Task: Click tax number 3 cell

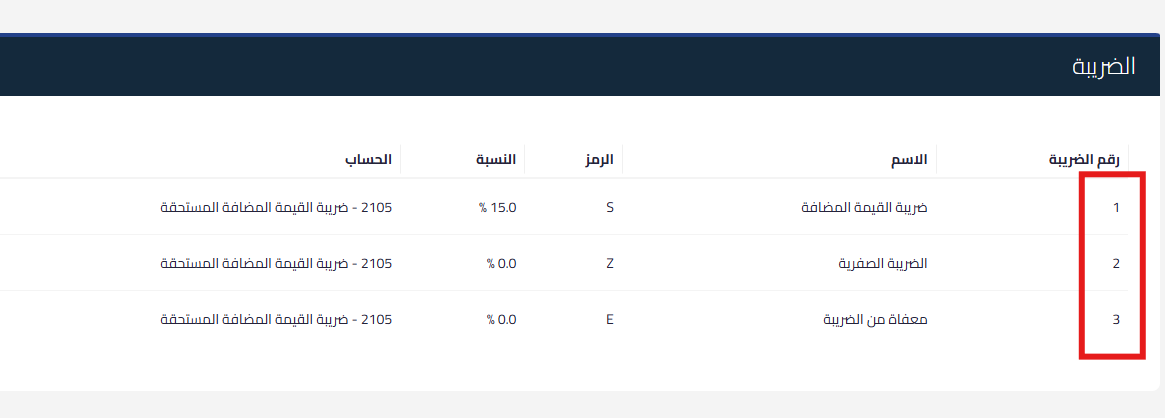Action: coord(1116,320)
